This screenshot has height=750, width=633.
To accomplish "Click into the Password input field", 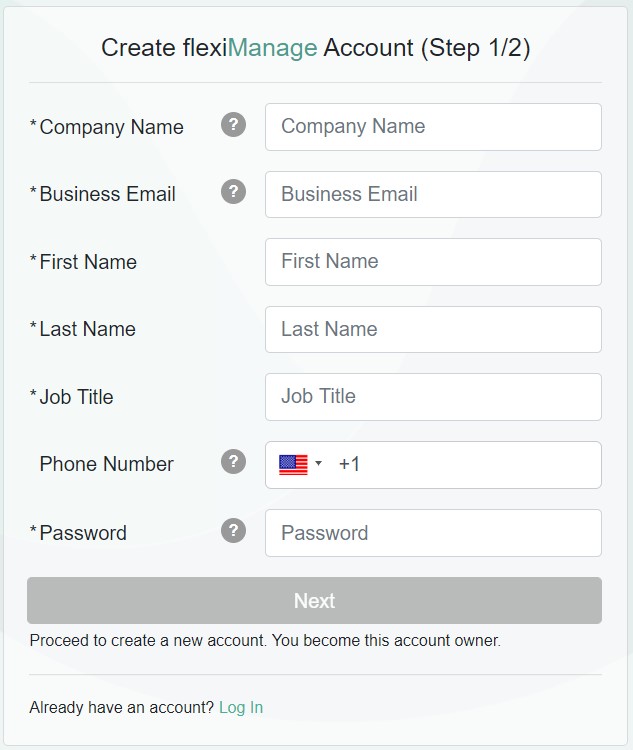I will [433, 533].
